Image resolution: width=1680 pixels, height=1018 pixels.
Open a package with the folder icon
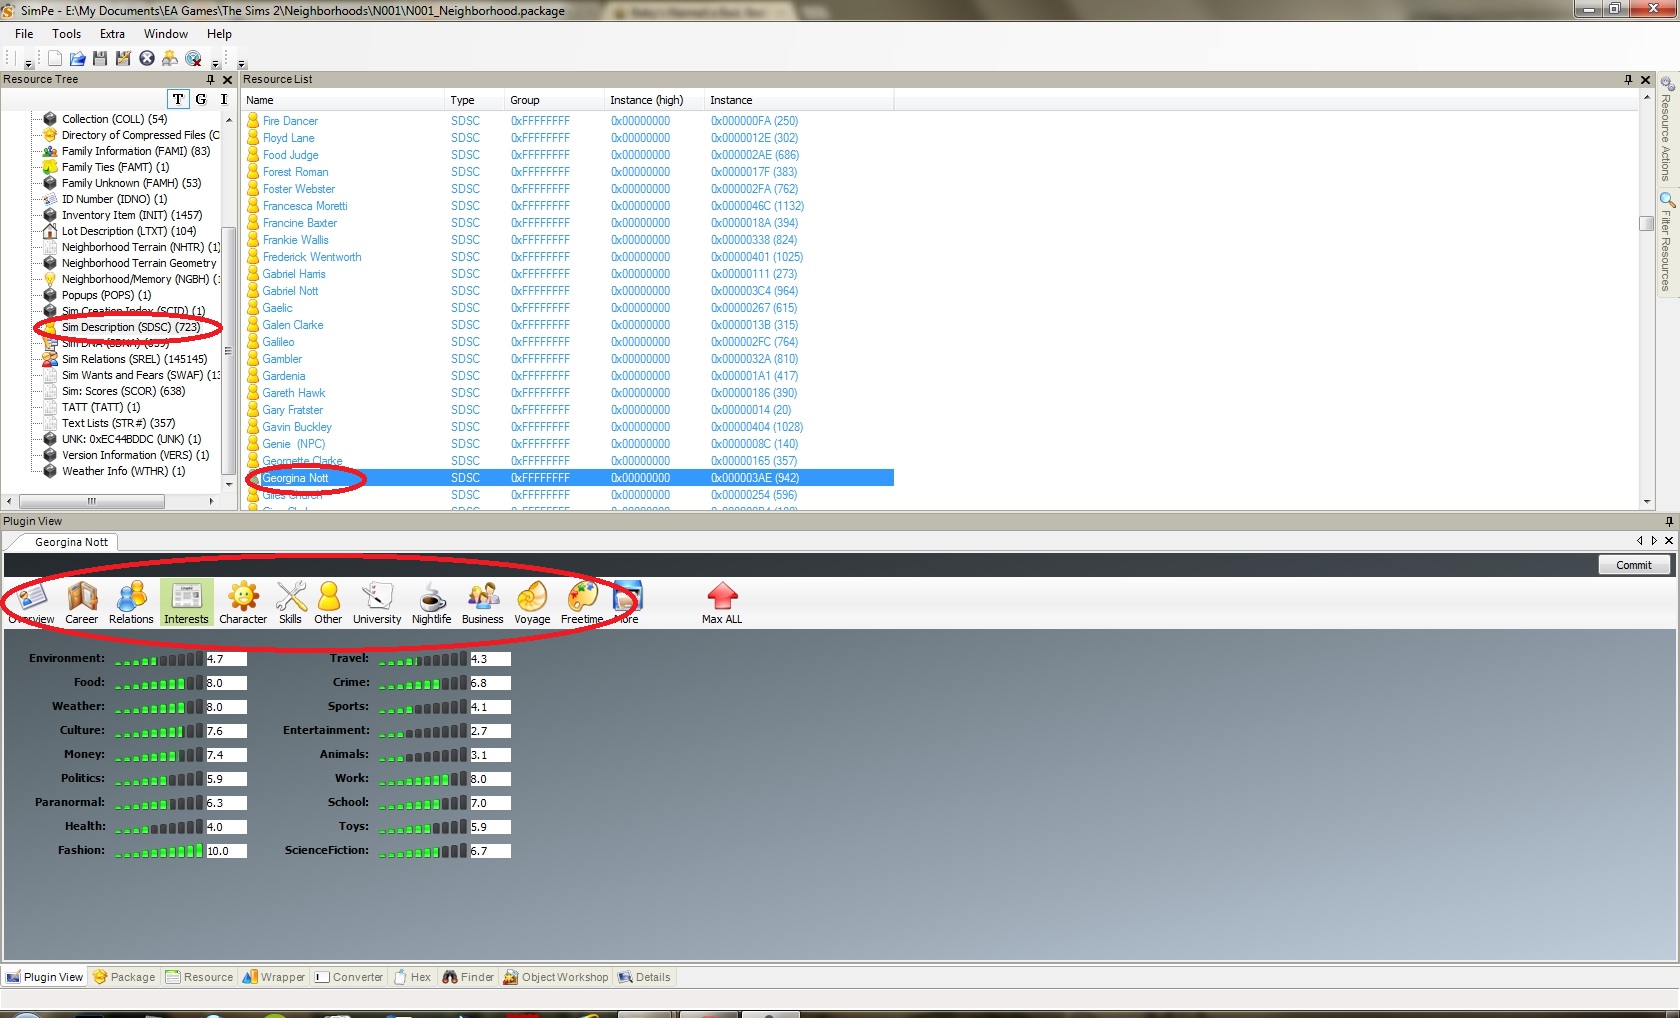tap(77, 58)
